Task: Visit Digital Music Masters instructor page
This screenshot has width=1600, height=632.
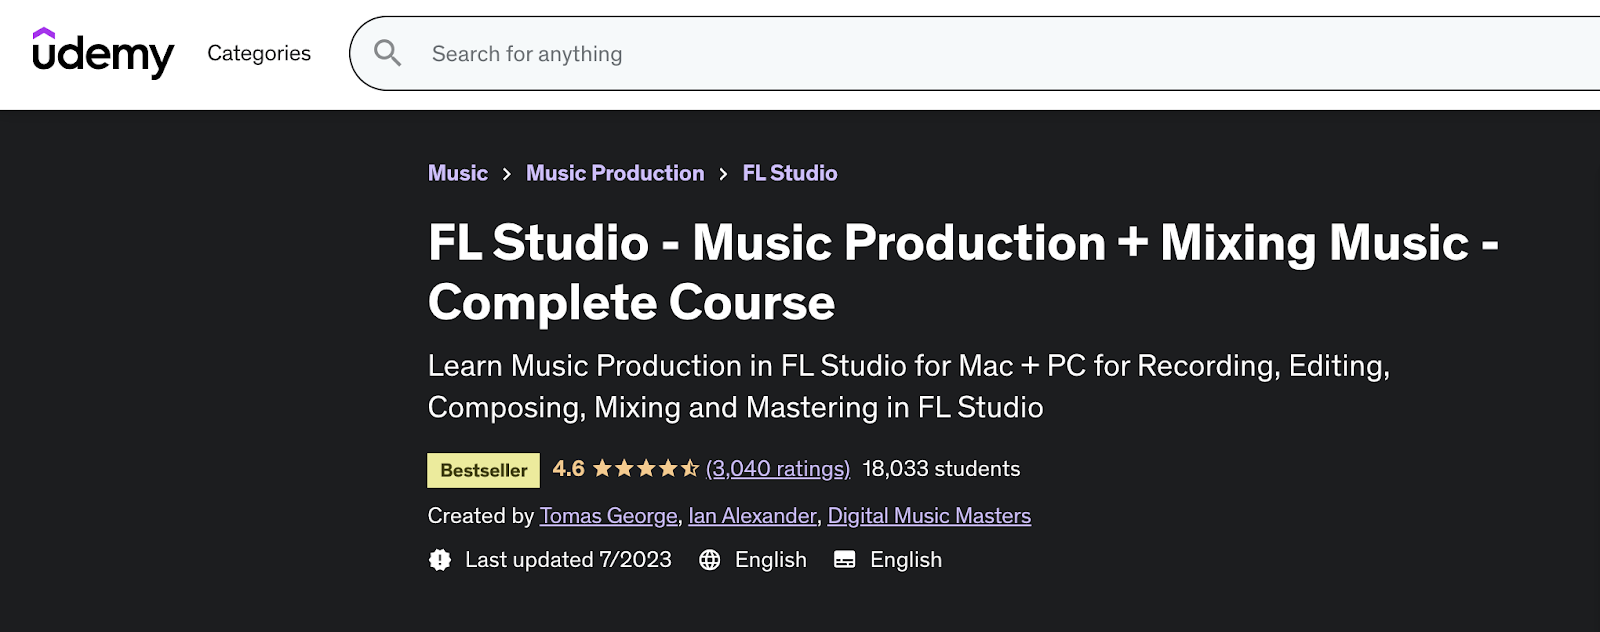Action: pyautogui.click(x=929, y=516)
